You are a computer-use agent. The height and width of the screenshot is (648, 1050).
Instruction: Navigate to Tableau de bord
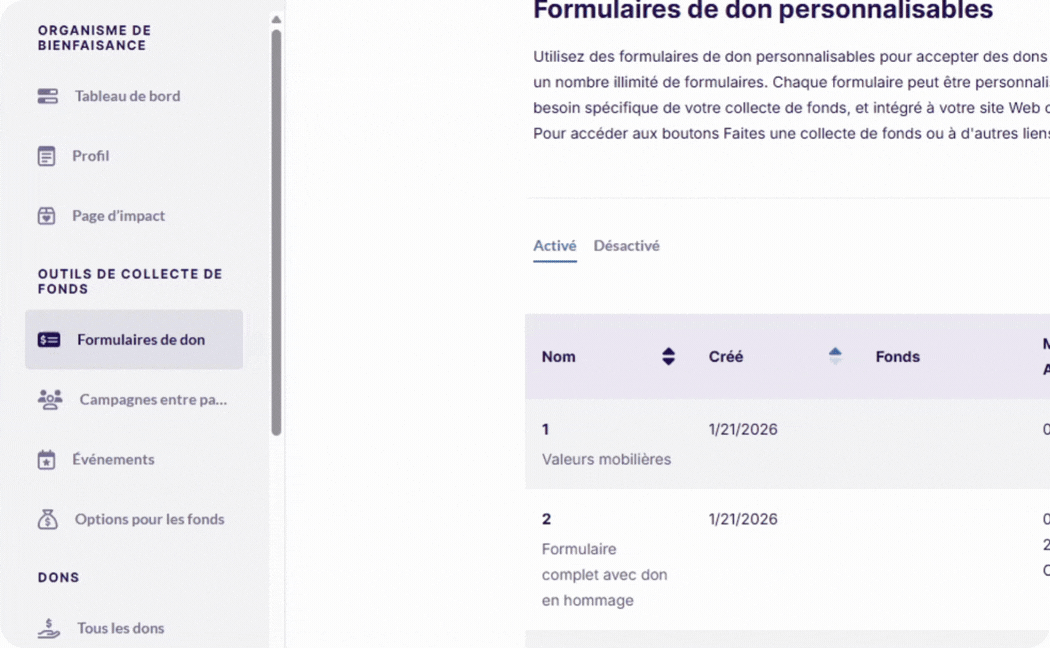(x=127, y=96)
